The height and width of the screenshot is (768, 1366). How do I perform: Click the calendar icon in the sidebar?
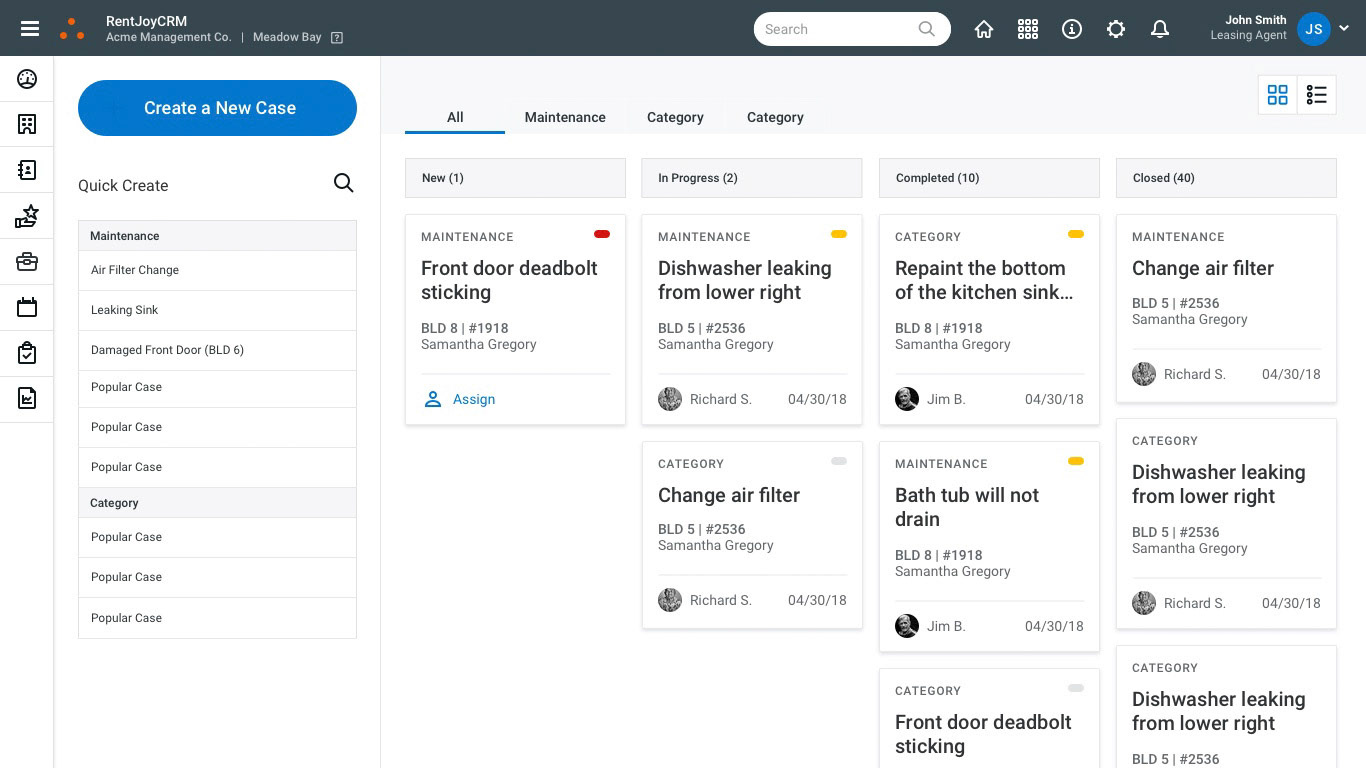point(27,307)
